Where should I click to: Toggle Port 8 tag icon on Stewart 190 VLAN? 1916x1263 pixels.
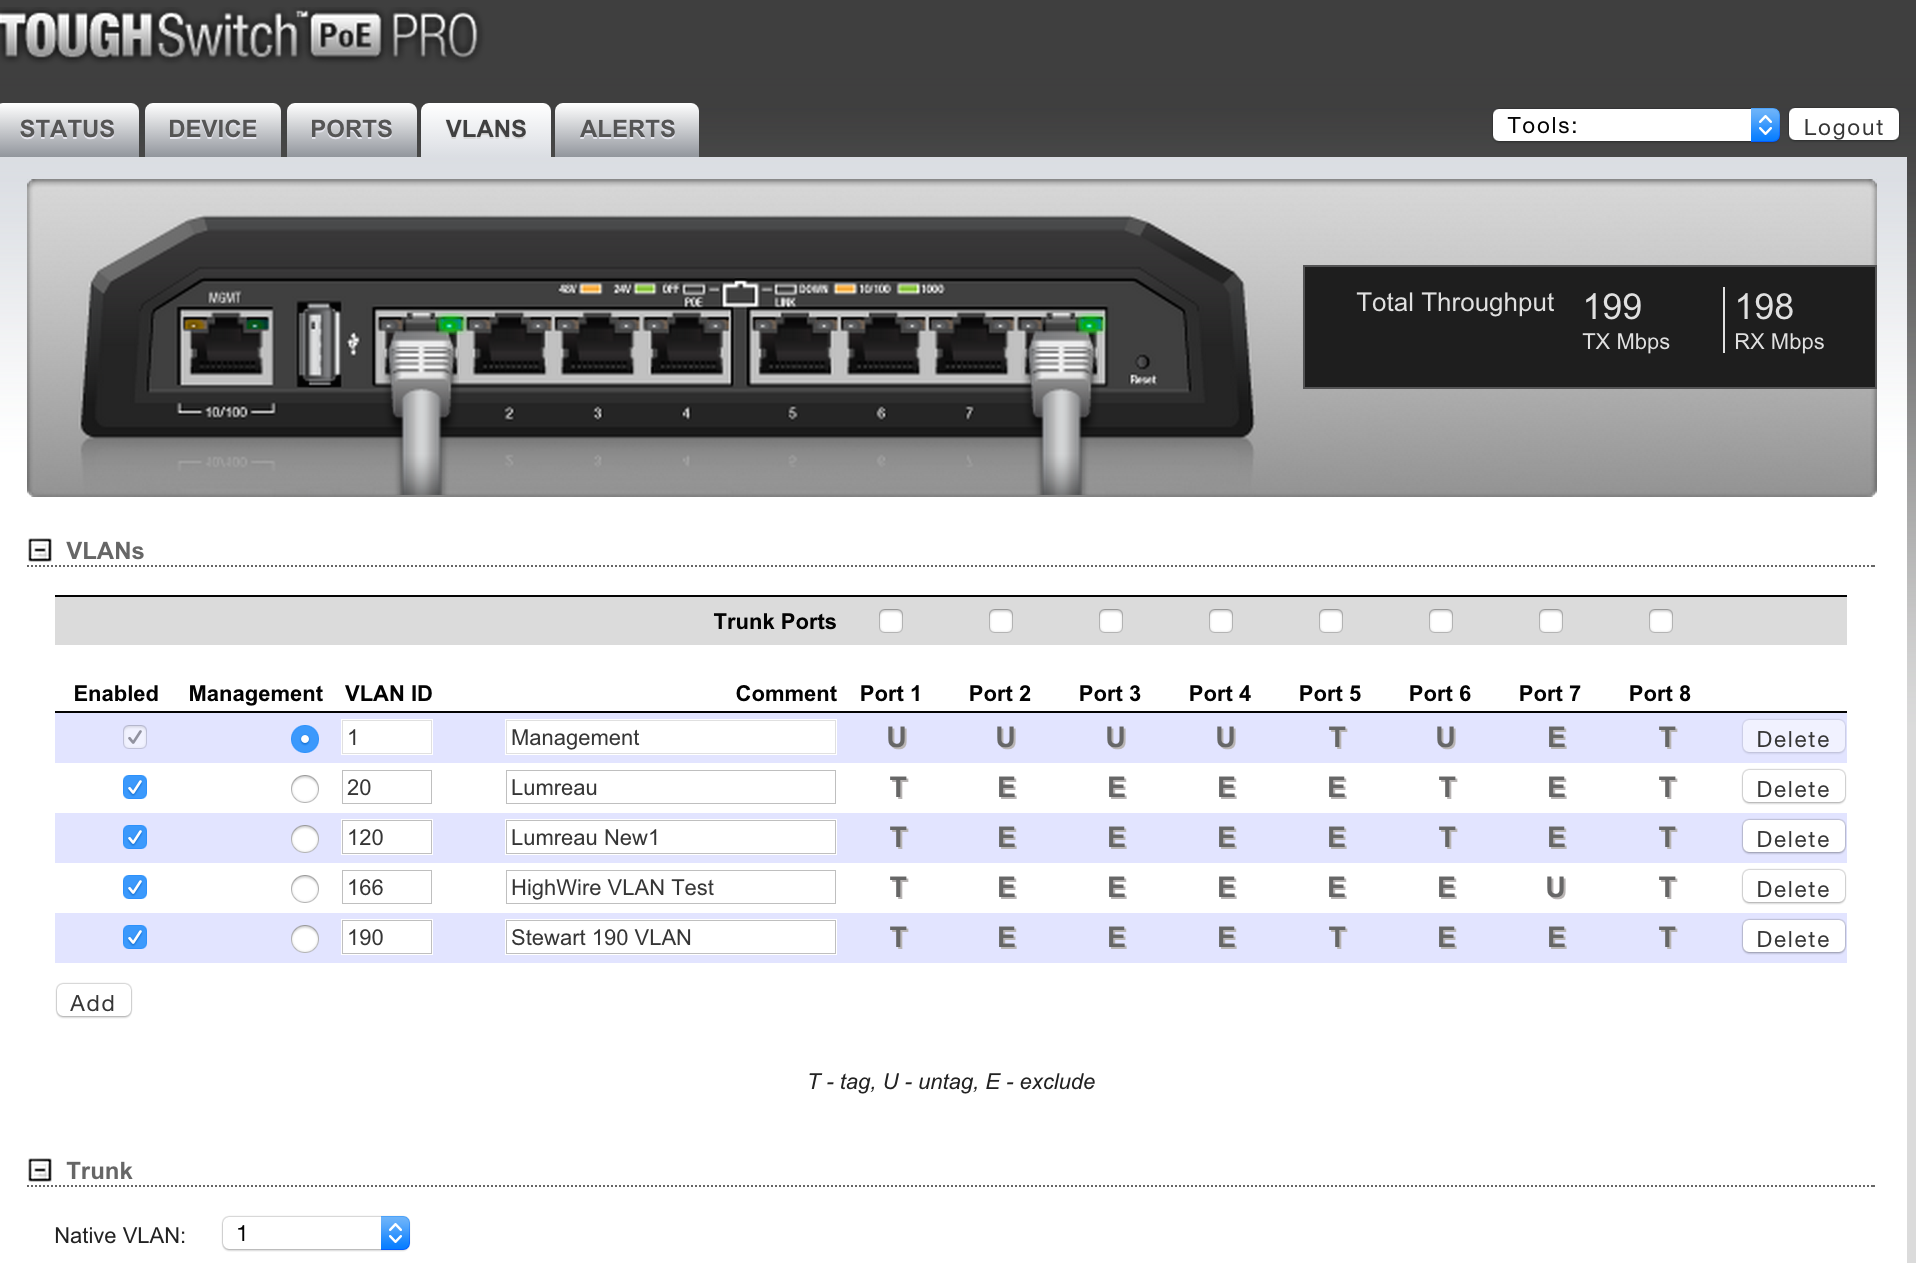1667,937
